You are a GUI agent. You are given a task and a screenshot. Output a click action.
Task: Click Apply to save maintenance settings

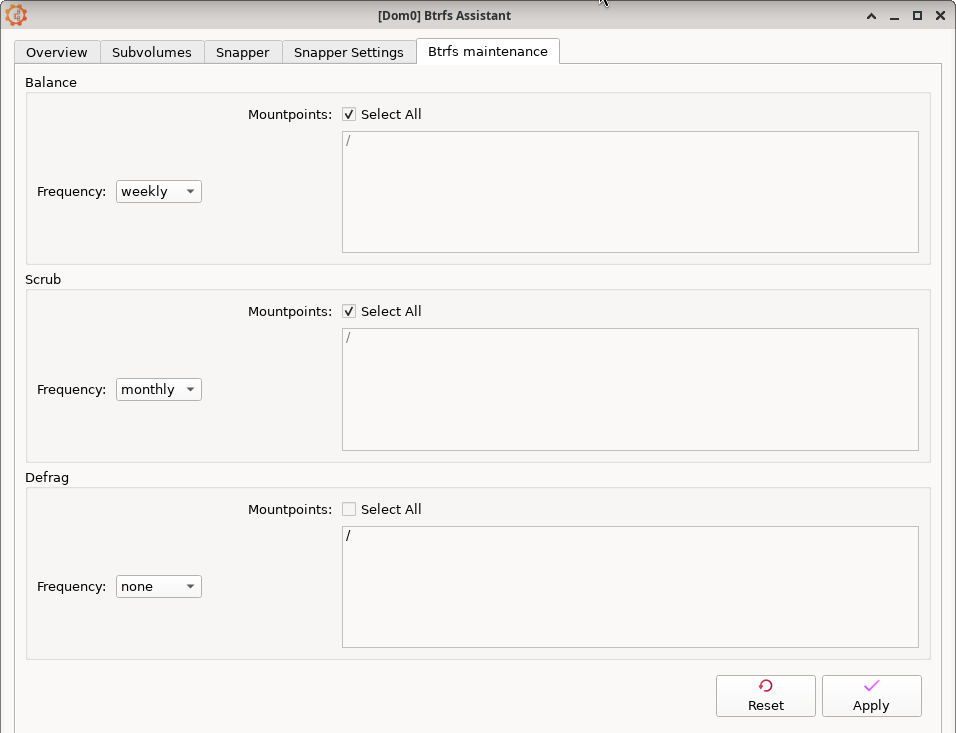pyautogui.click(x=871, y=696)
